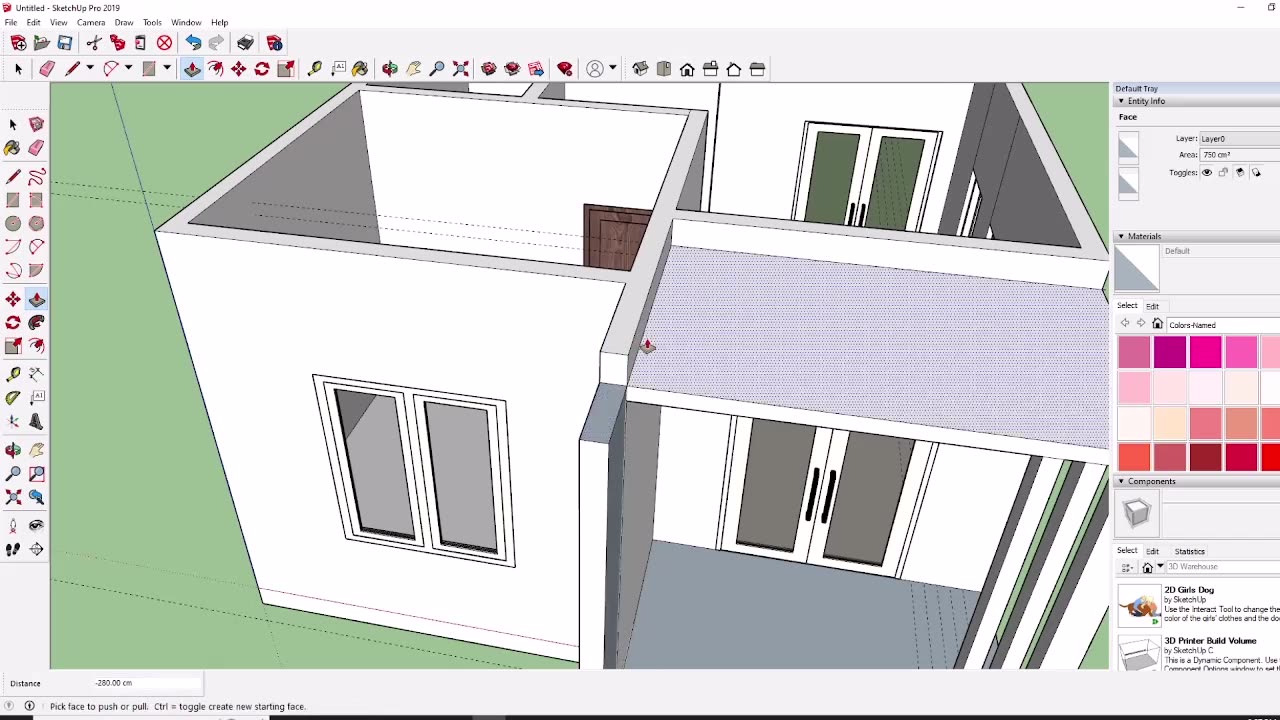This screenshot has height=720, width=1280.
Task: Click the Materials back arrow button
Action: [1125, 324]
